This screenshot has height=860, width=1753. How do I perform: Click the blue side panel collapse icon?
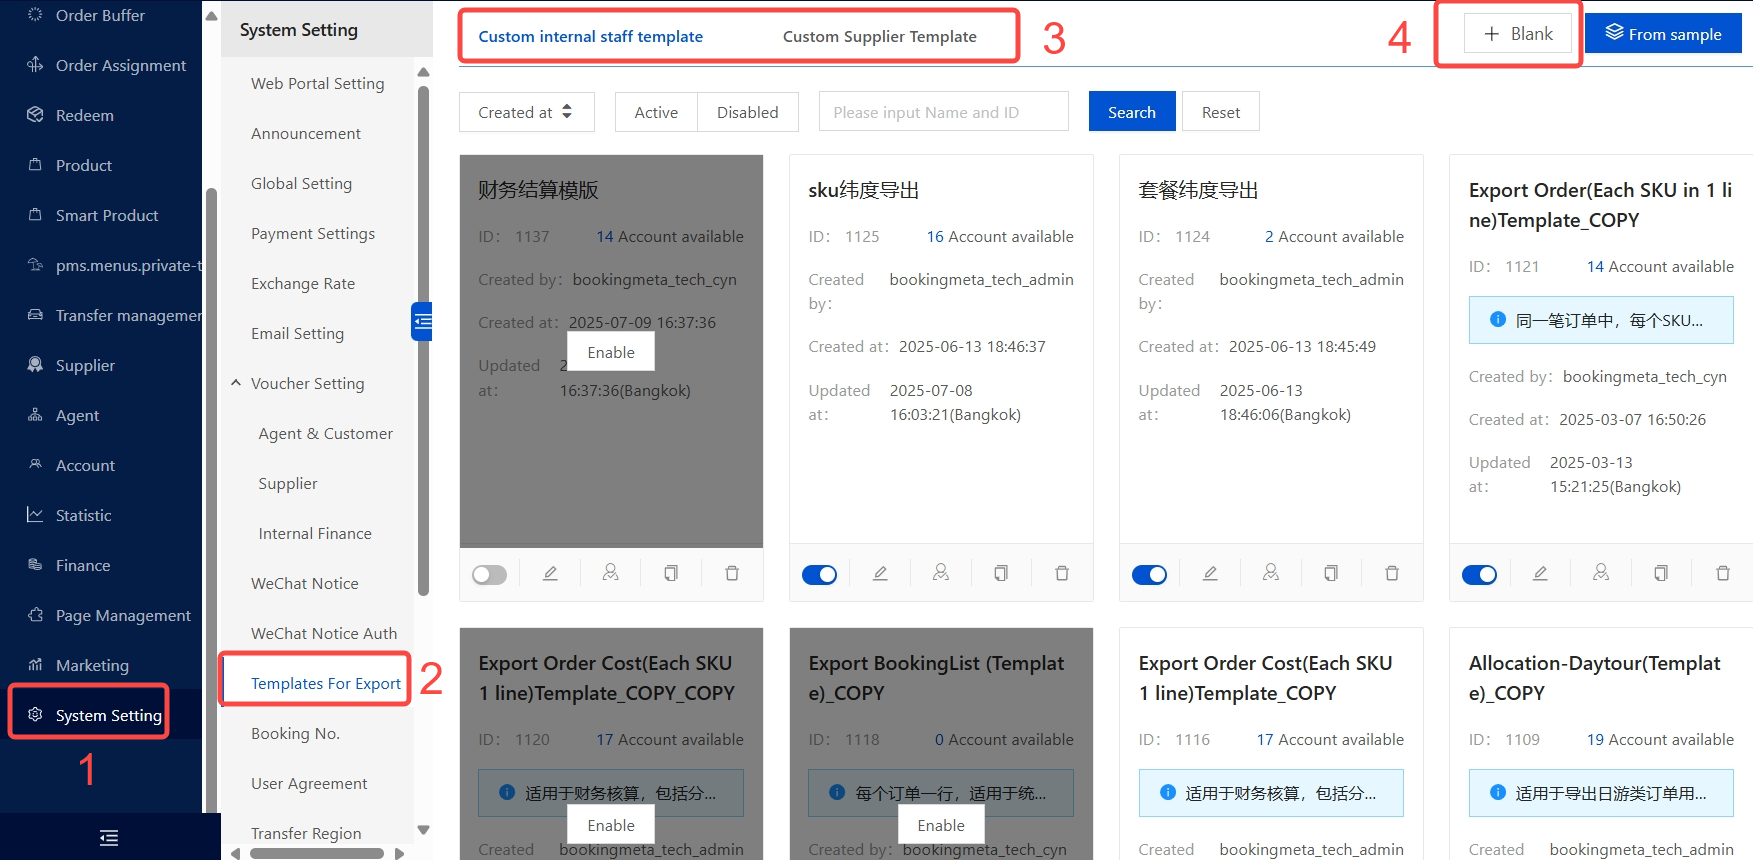coord(422,321)
